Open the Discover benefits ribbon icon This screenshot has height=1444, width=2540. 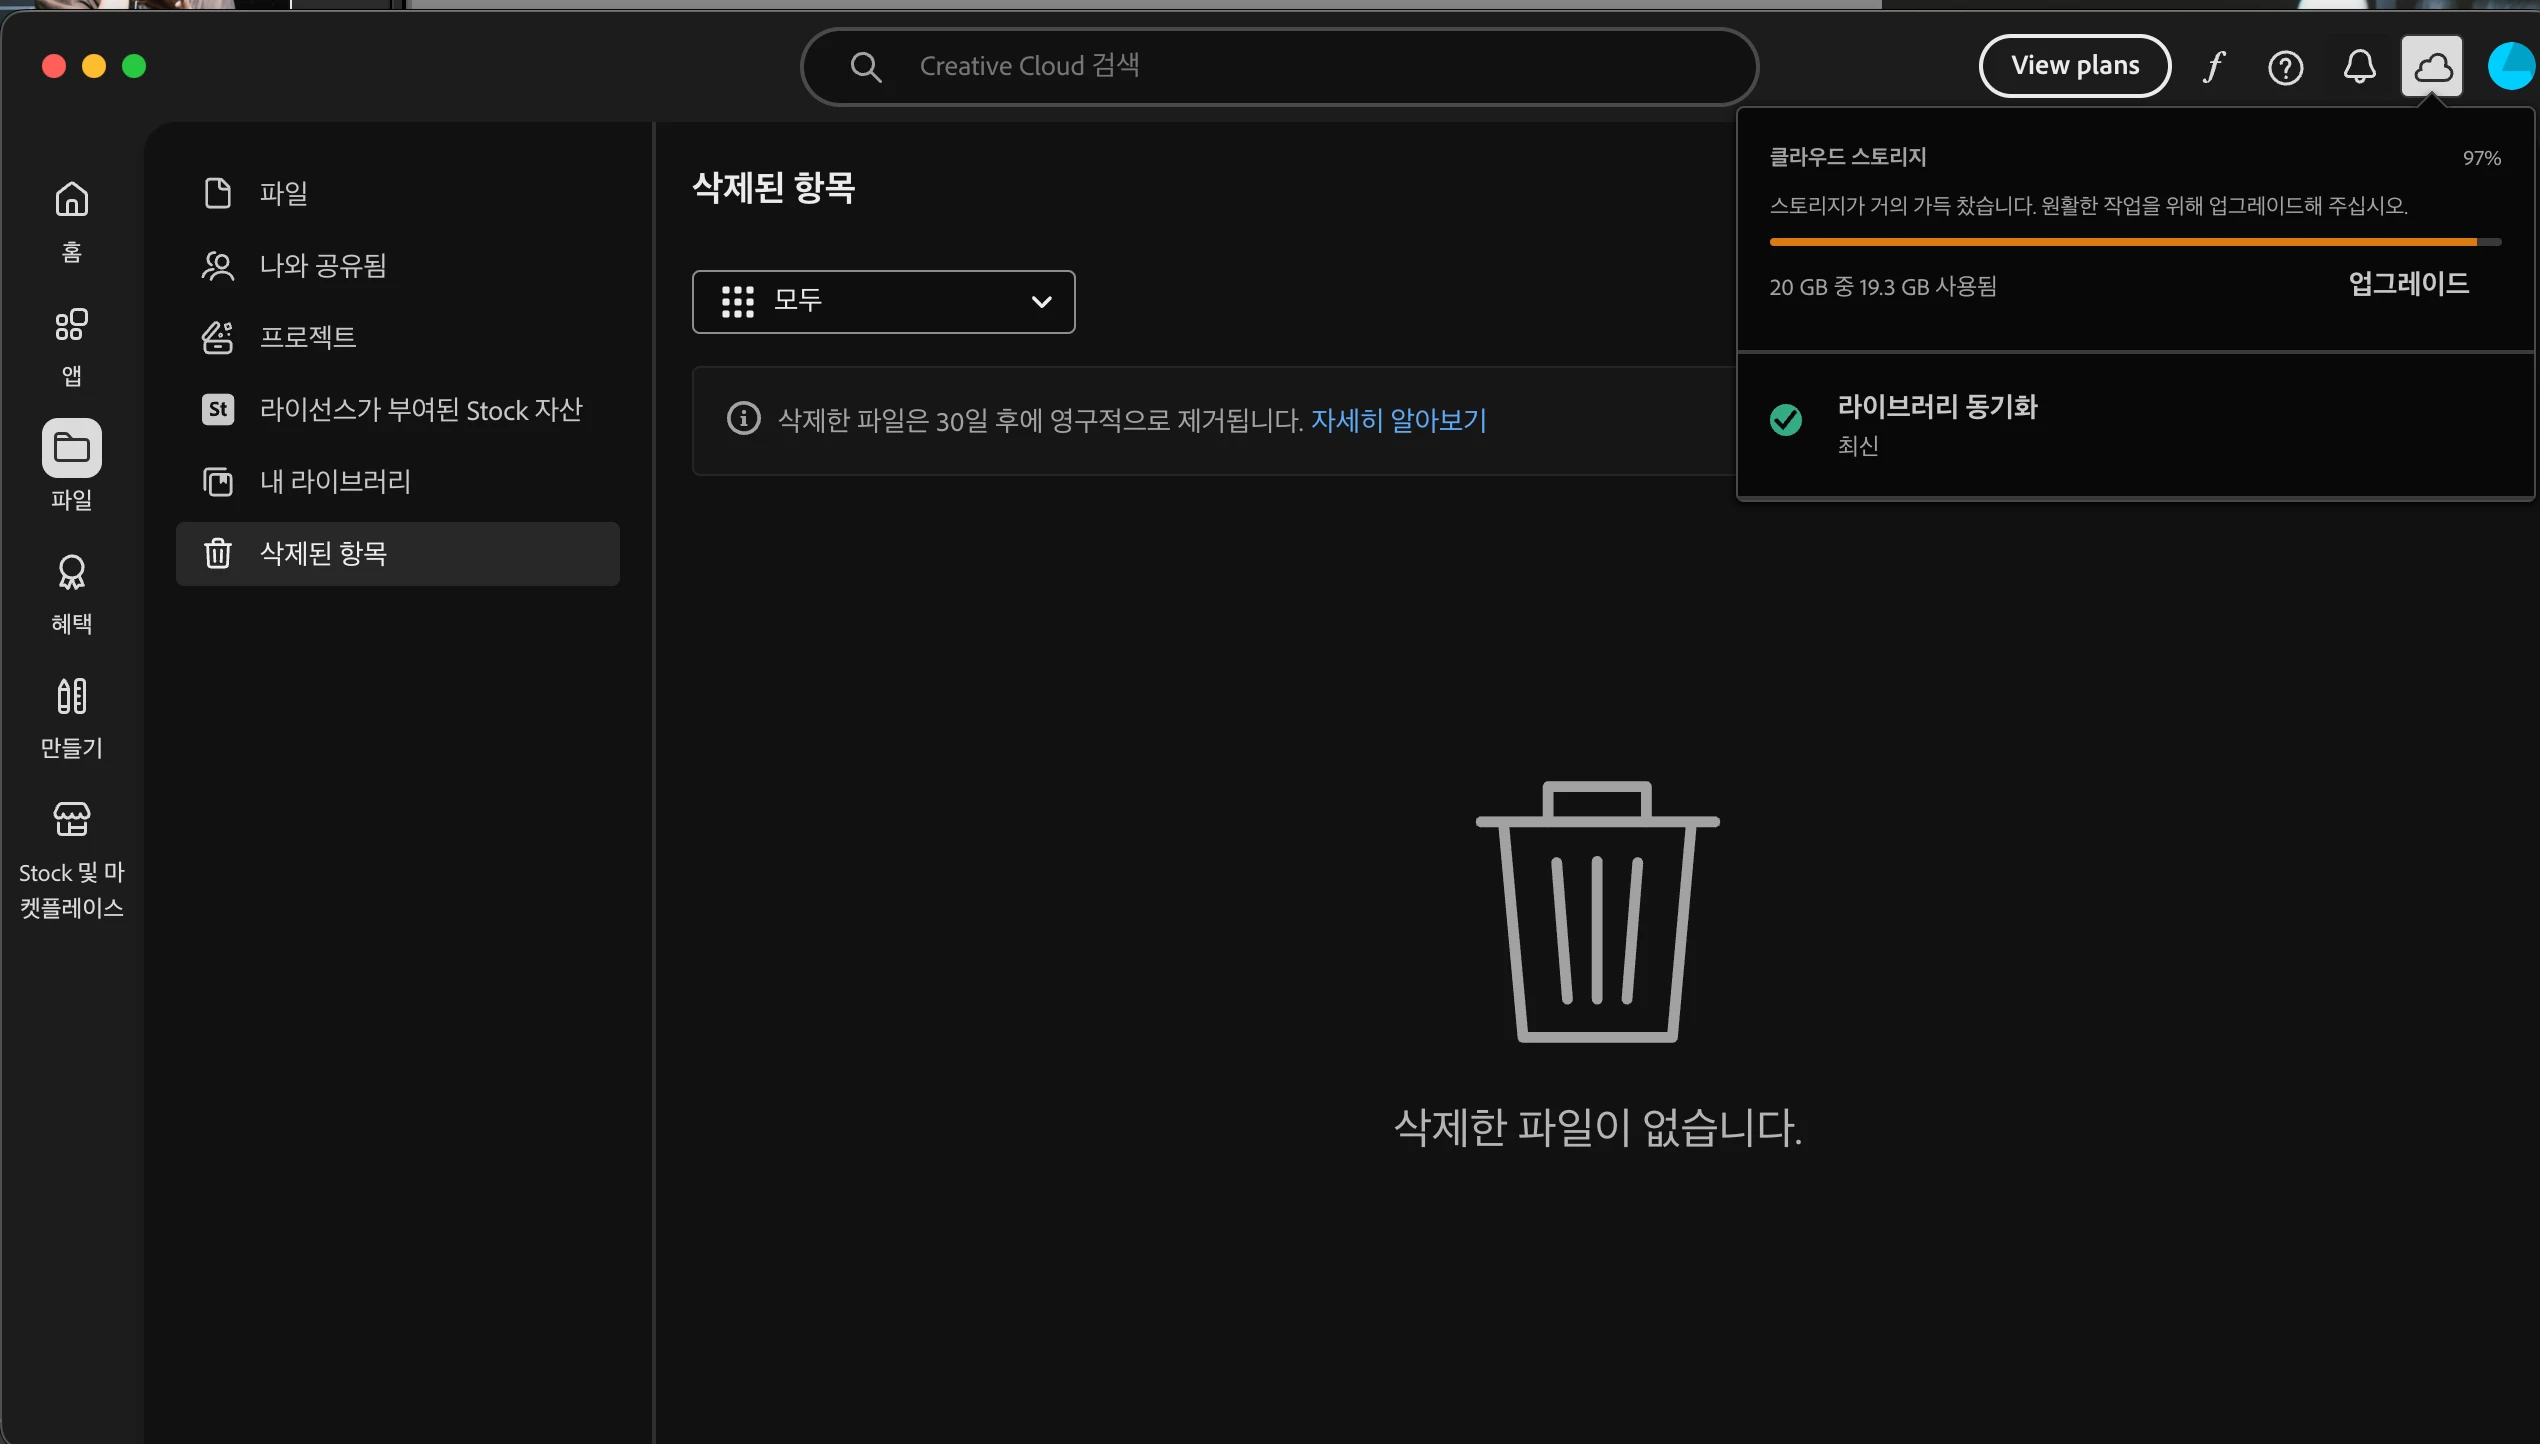(71, 572)
